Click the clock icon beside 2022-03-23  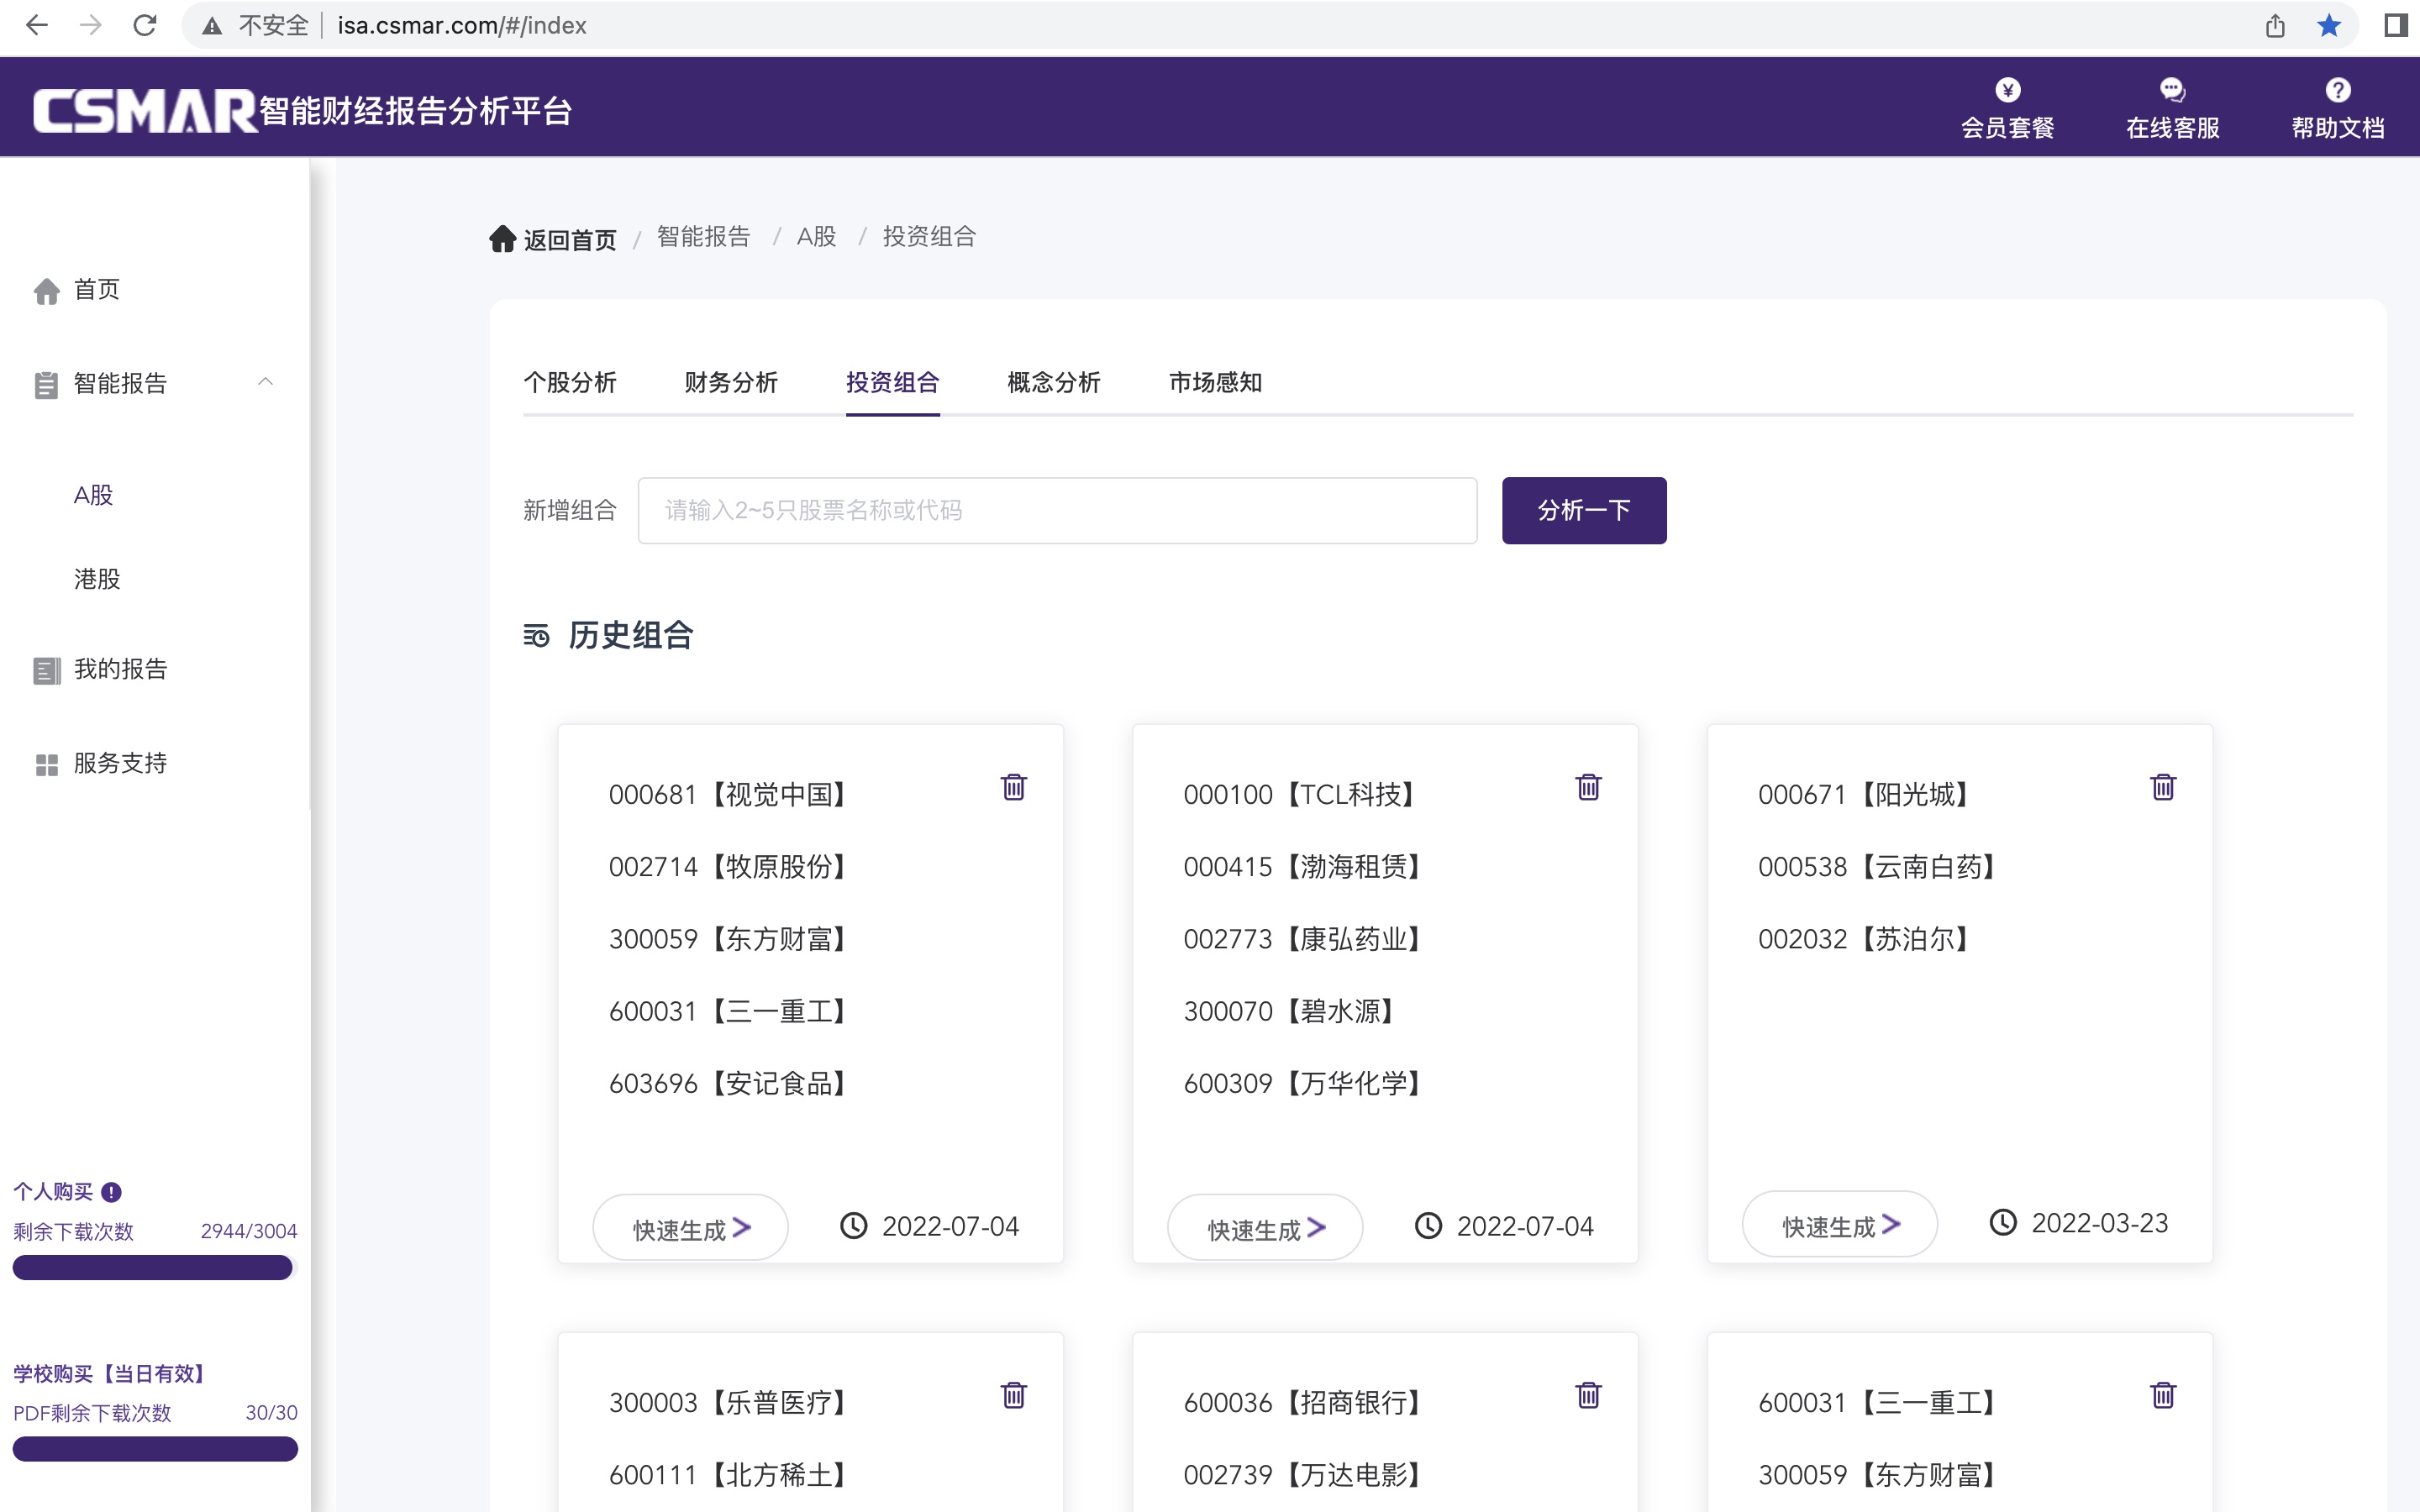[2002, 1223]
